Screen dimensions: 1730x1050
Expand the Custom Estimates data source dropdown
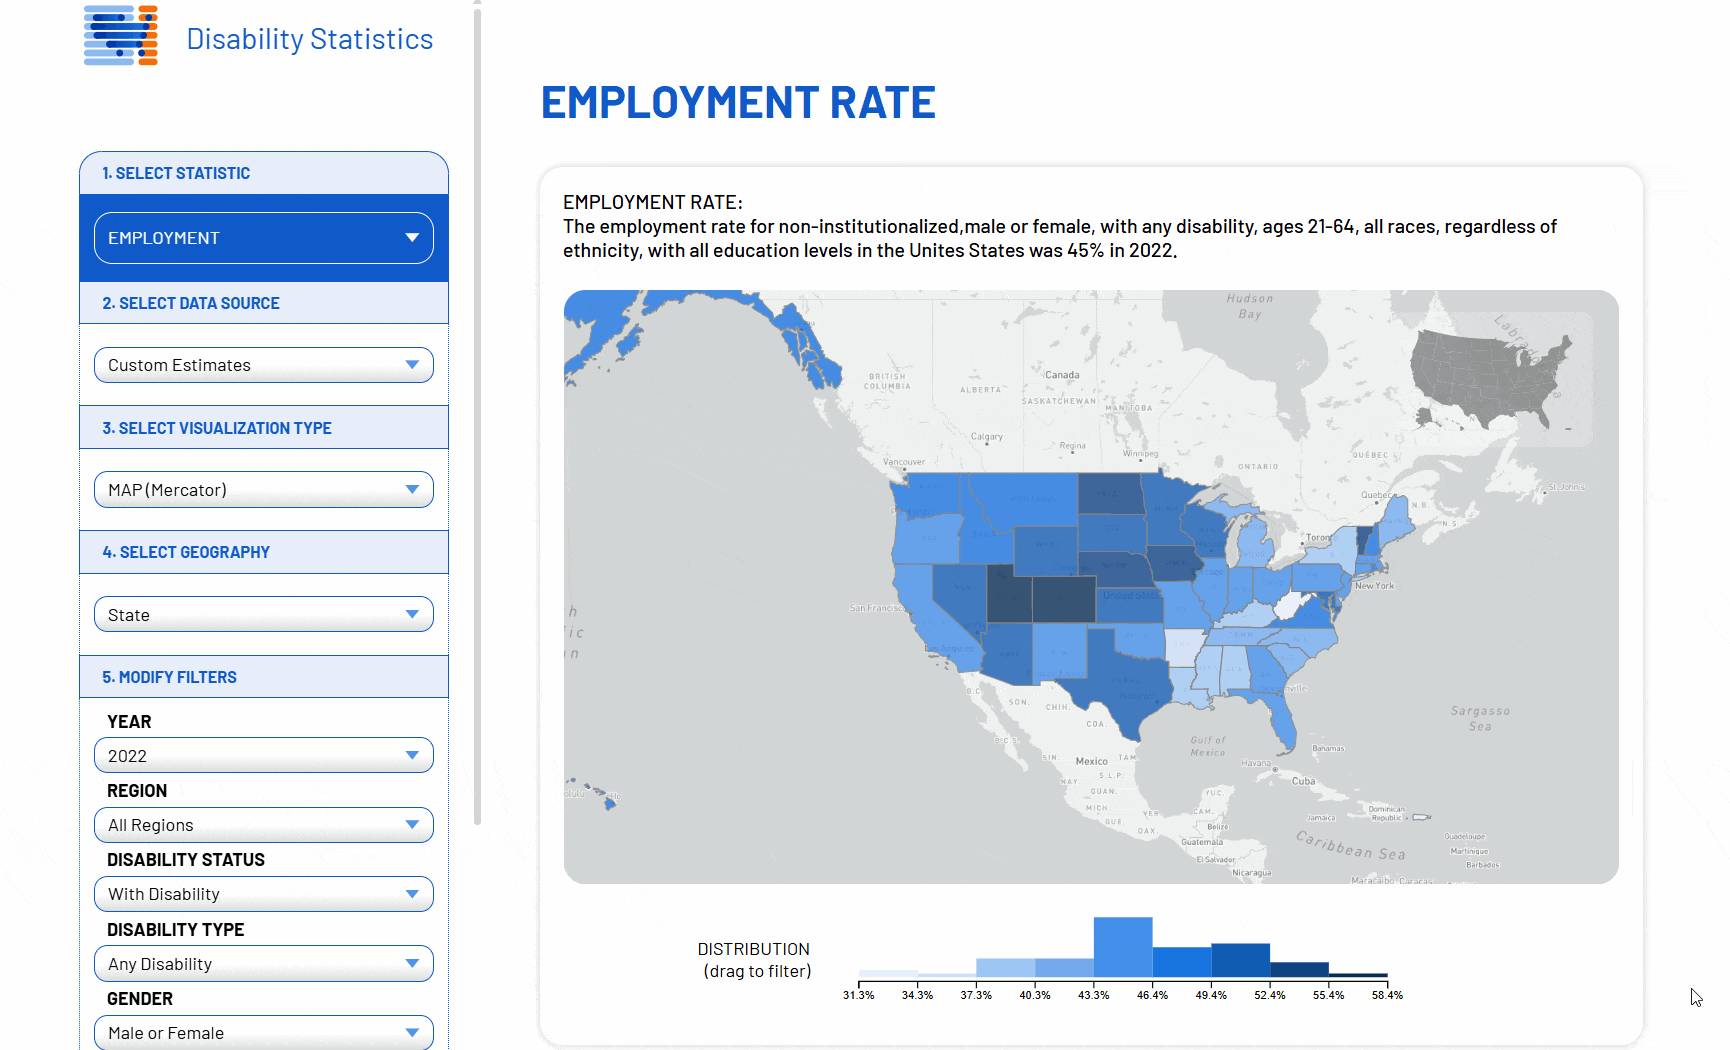pos(264,365)
